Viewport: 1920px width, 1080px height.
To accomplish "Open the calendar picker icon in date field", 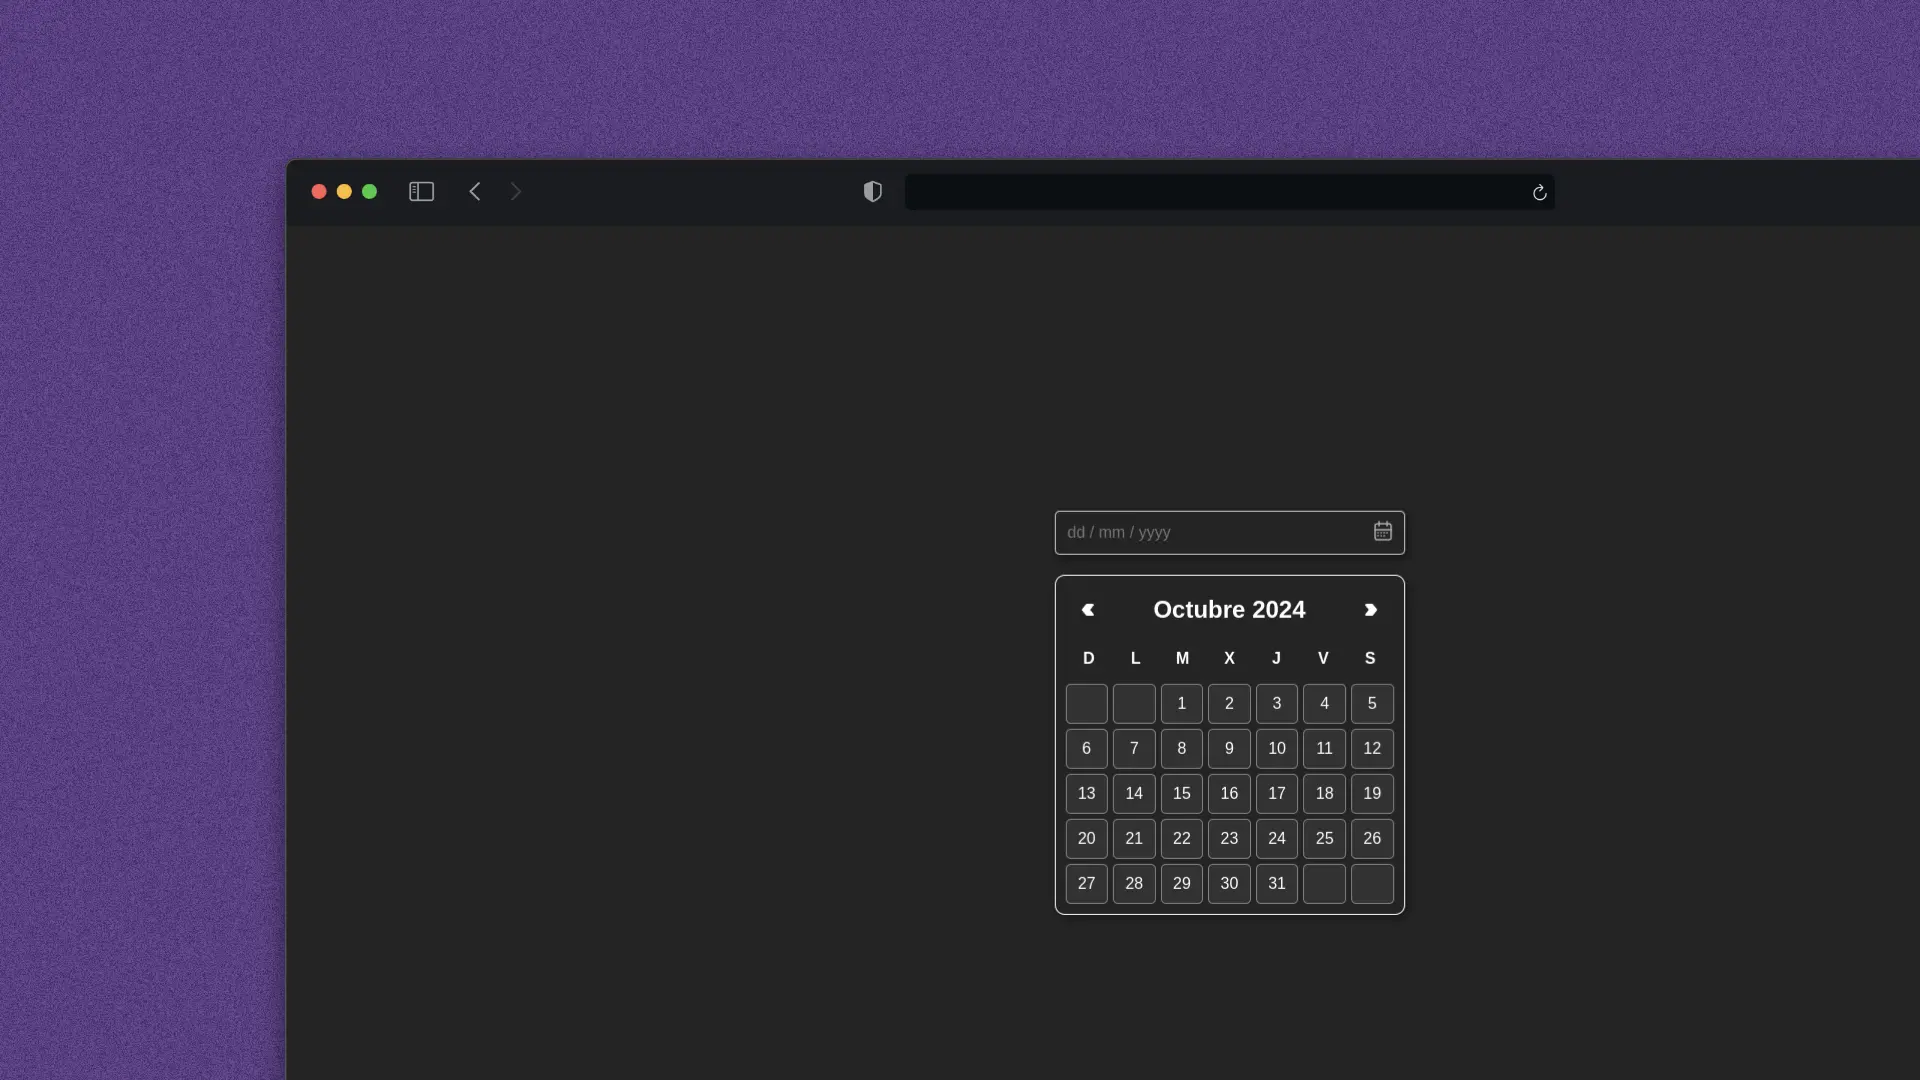I will click(x=1382, y=531).
